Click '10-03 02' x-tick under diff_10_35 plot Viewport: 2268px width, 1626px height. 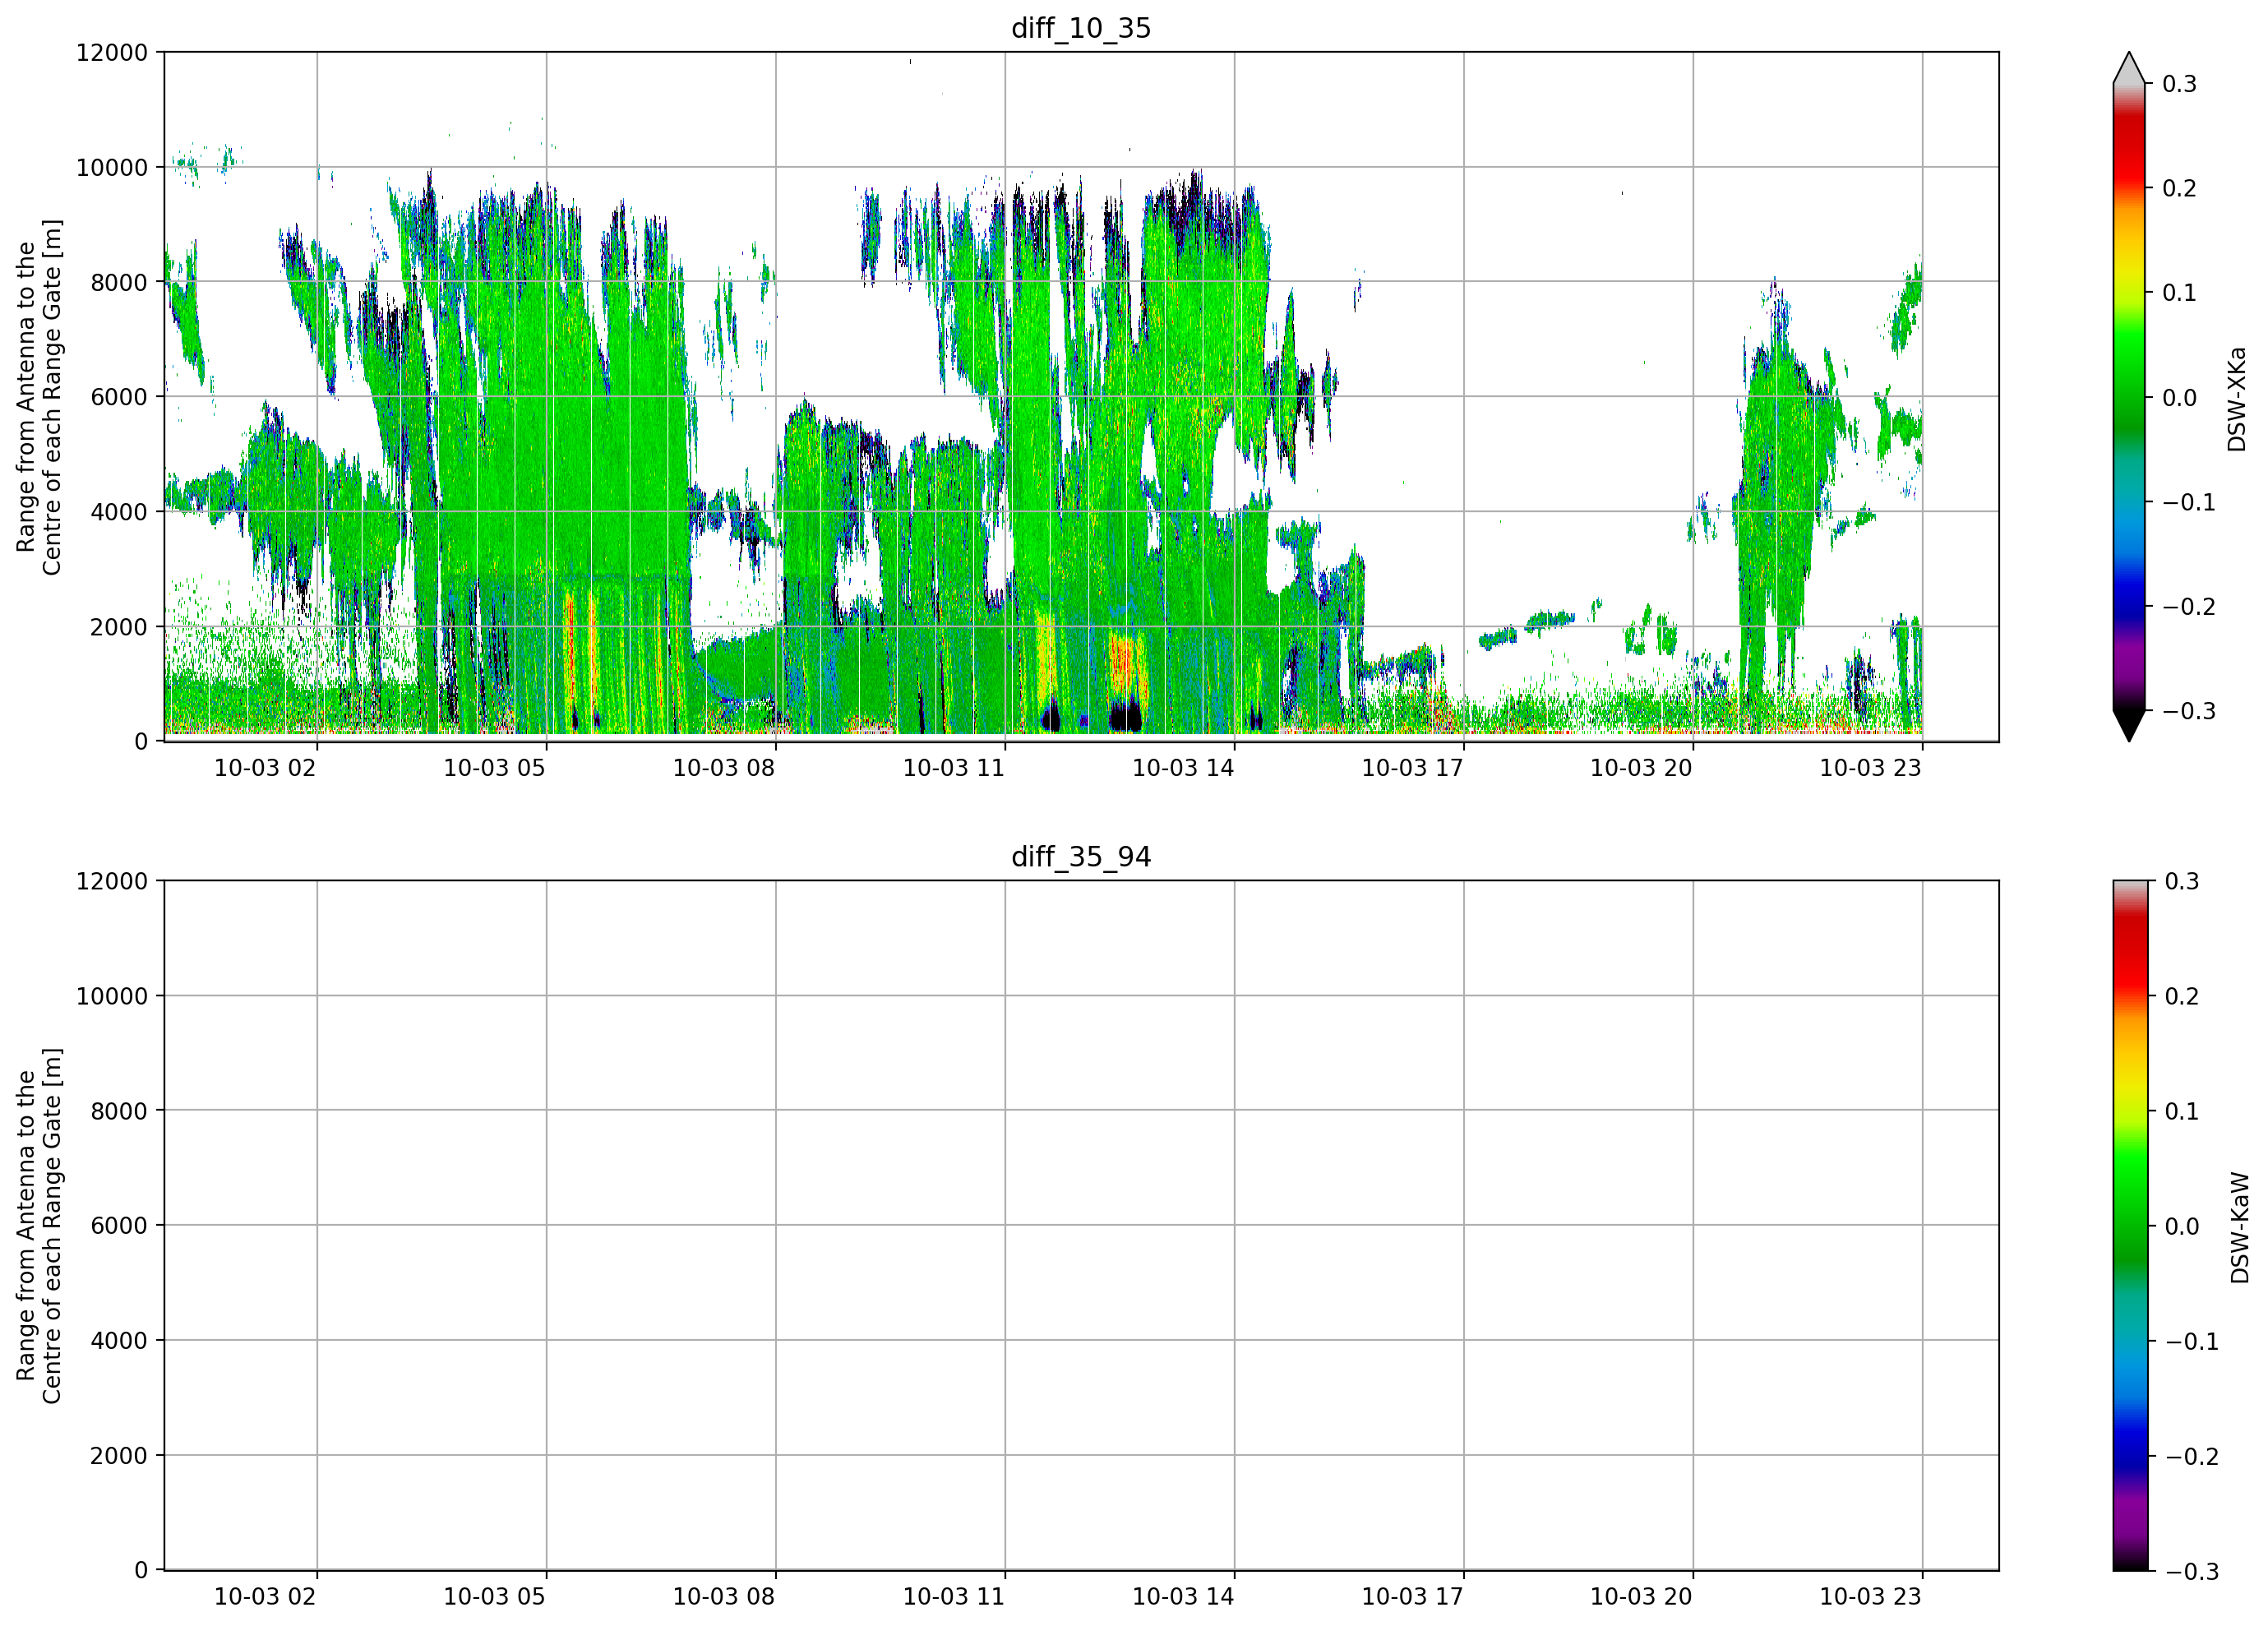coord(265,768)
